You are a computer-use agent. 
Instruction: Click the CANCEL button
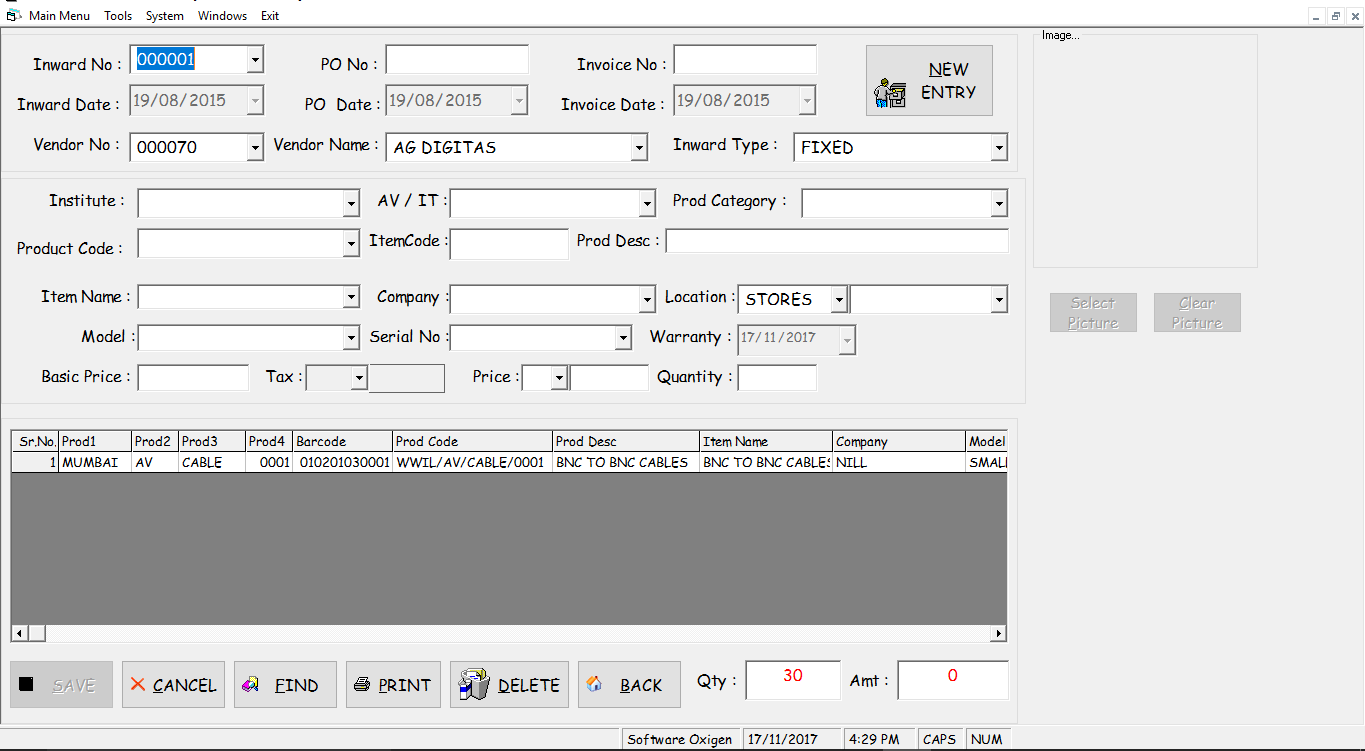(x=173, y=685)
